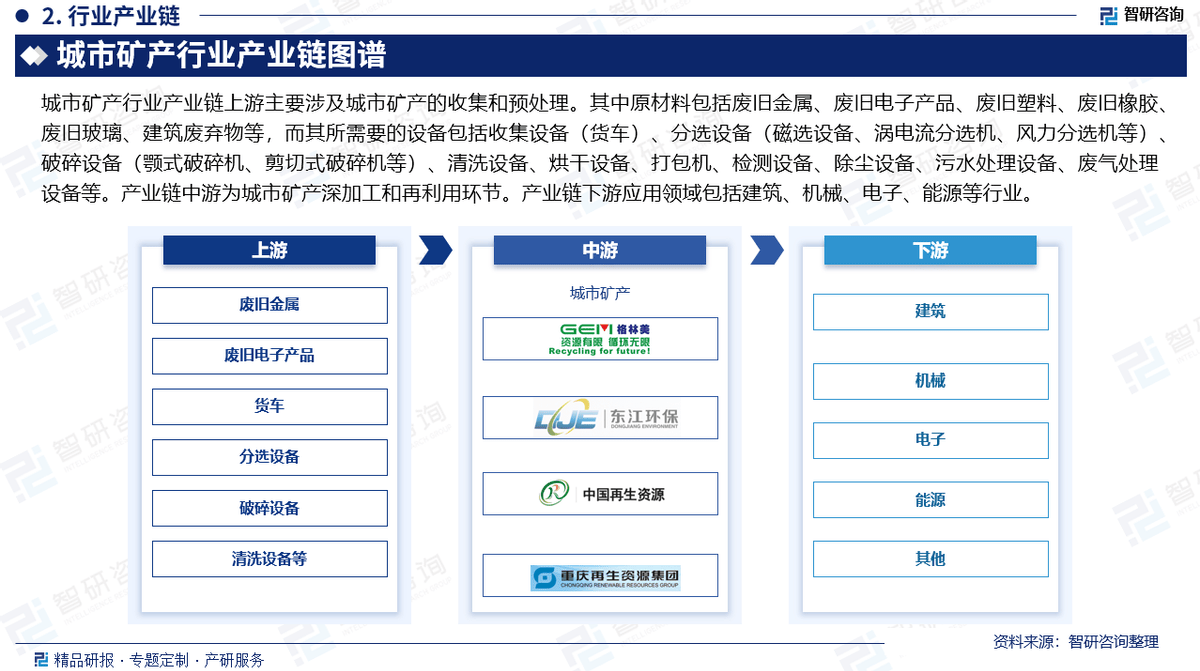Click the title 城市矿产行业产业链图谱

click(221, 56)
